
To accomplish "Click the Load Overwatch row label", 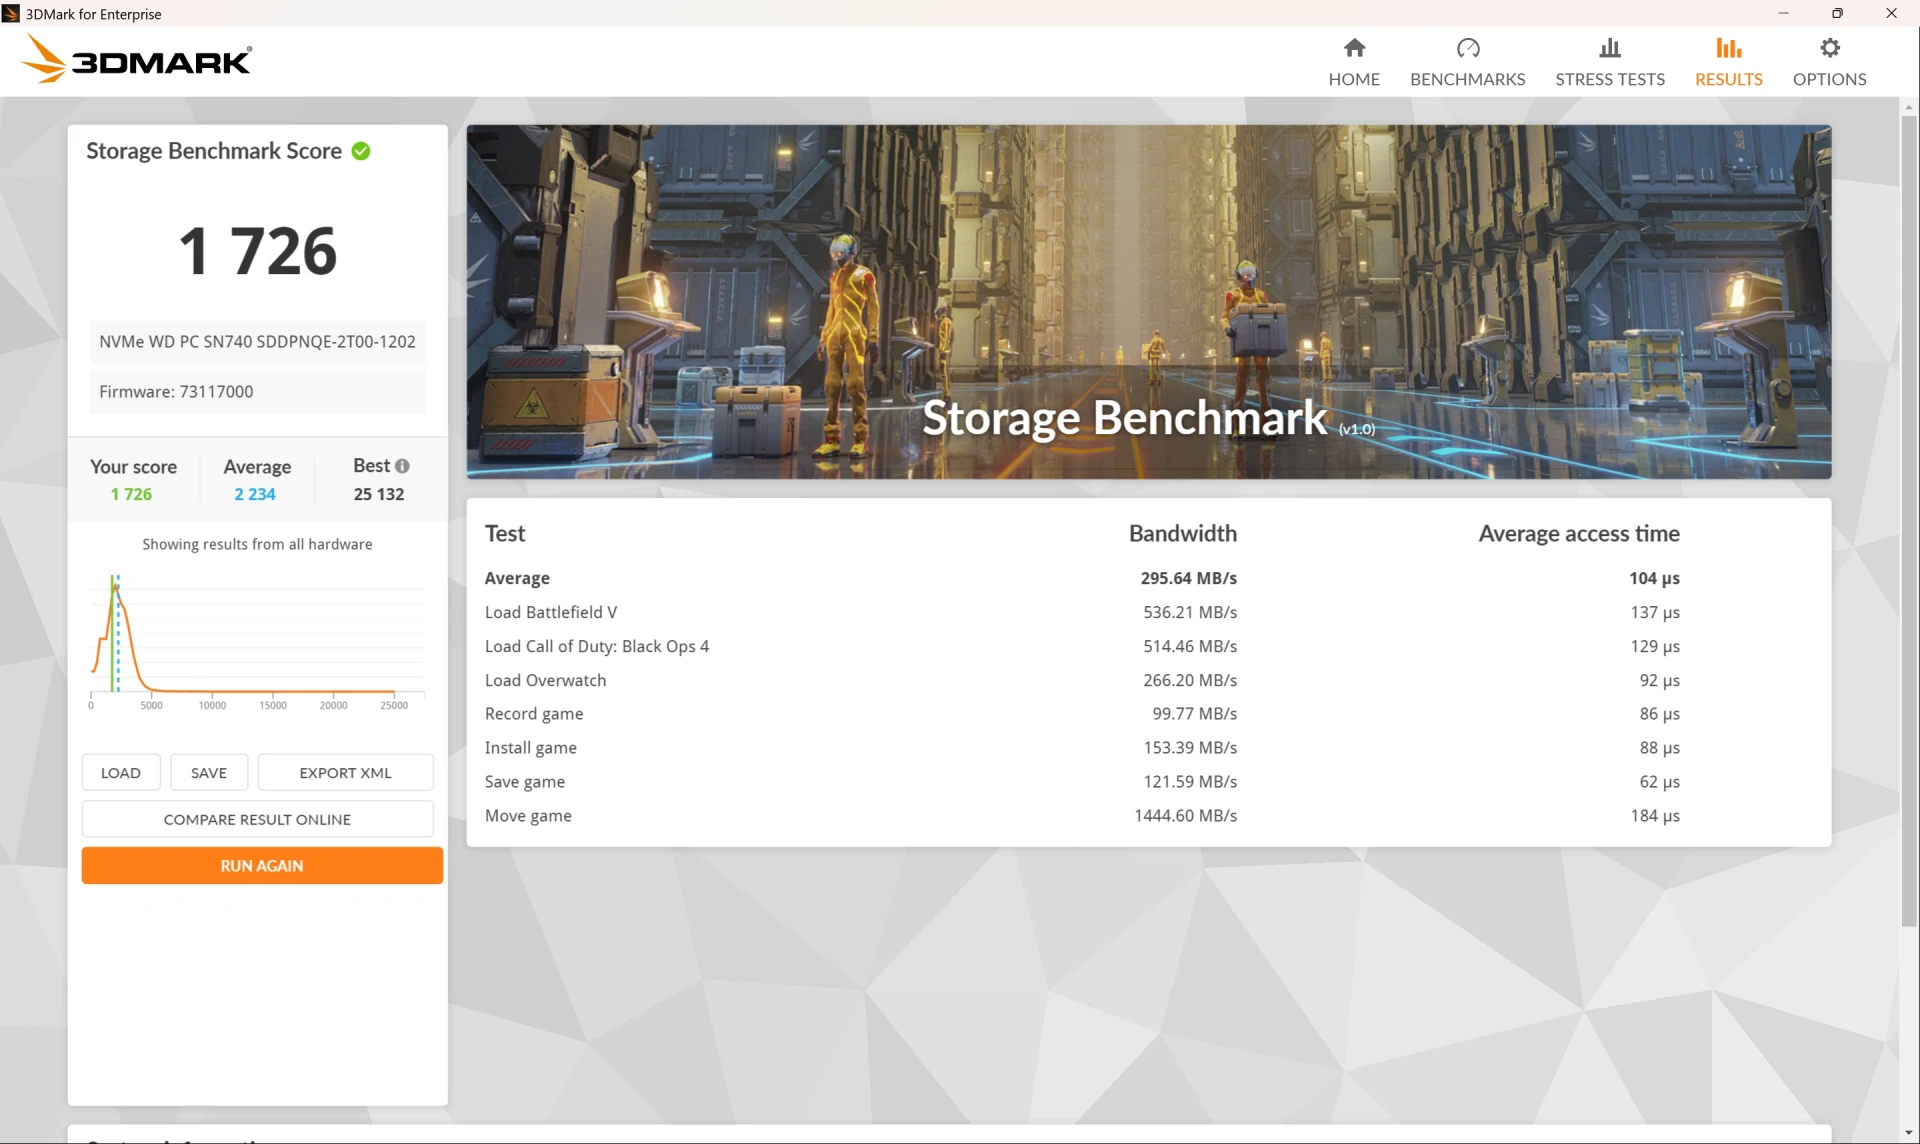I will [545, 680].
